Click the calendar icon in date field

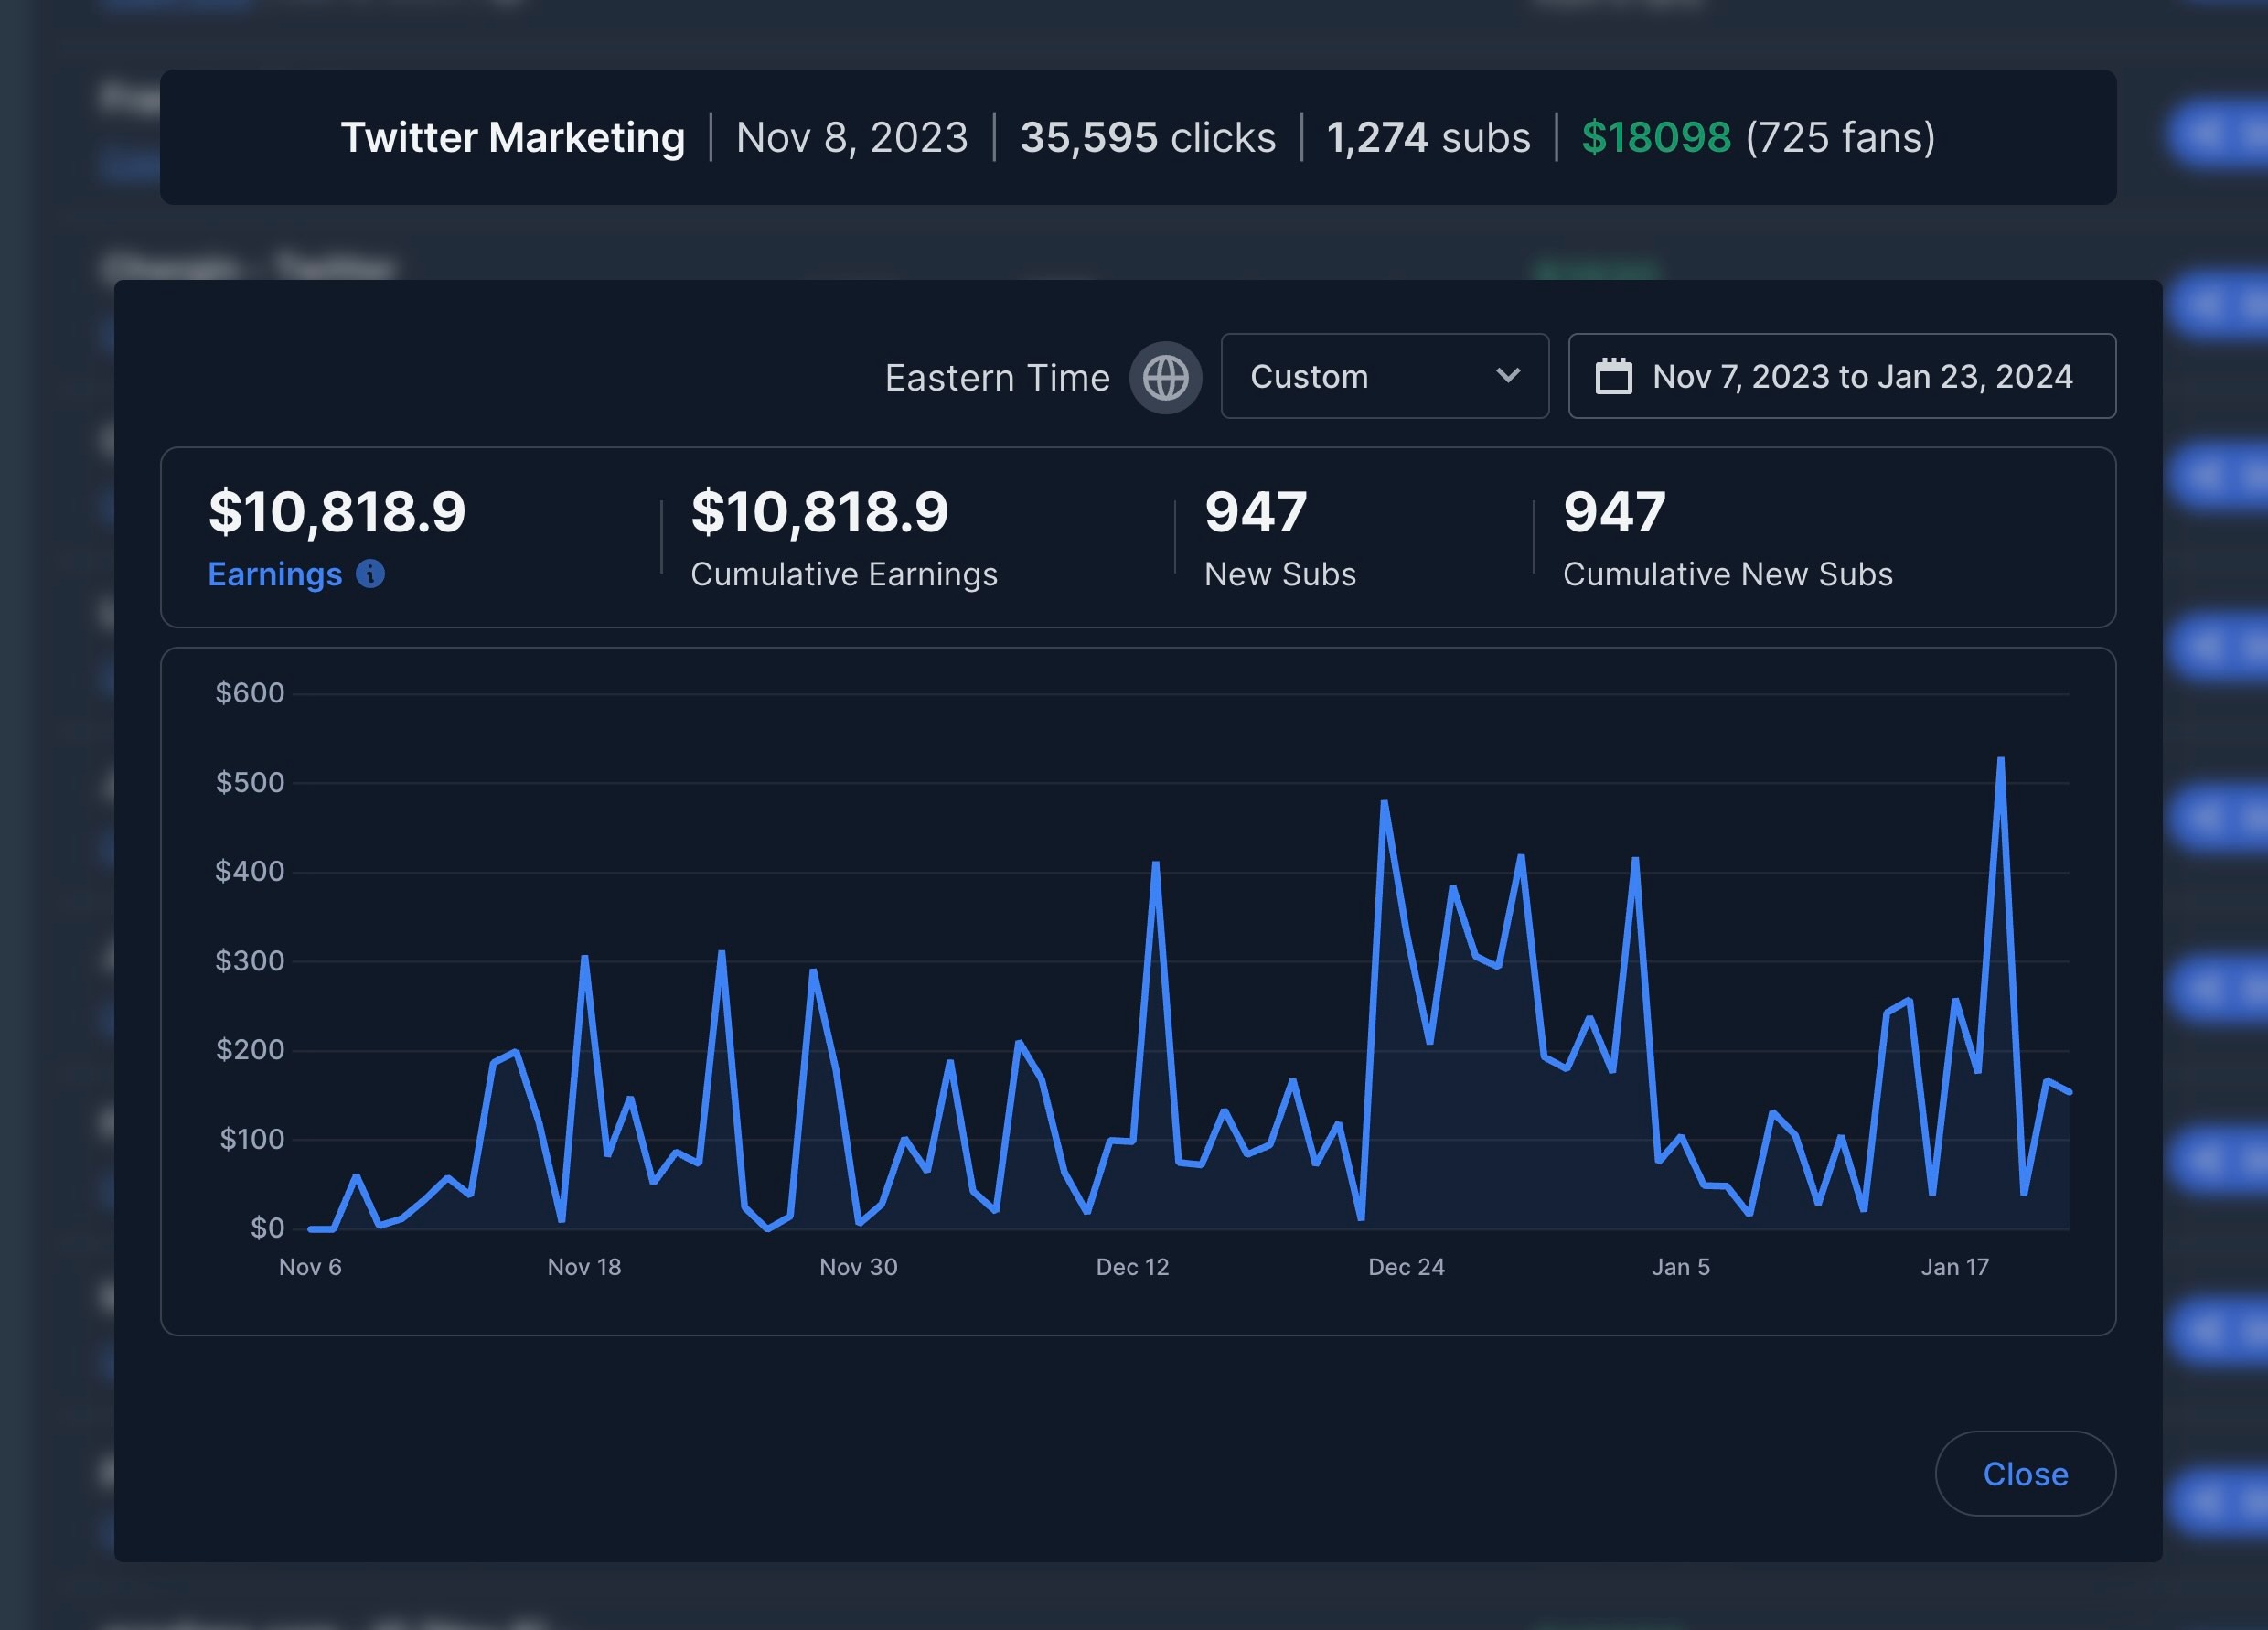[1613, 376]
